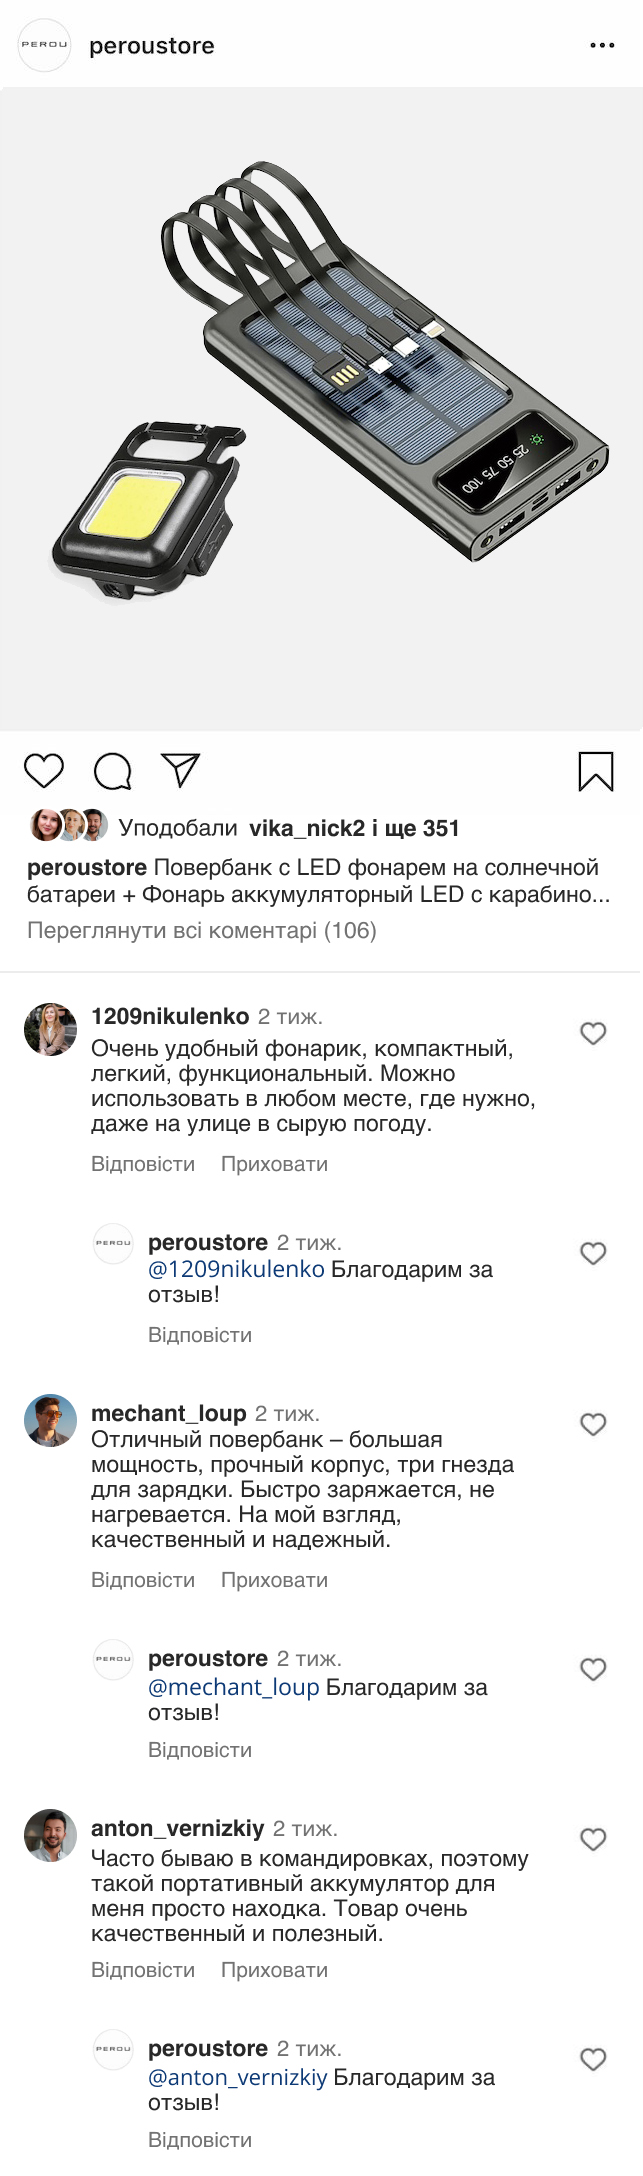Open comments via the speech bubble icon
Screen dimensions: 643x2176
(x=113, y=771)
